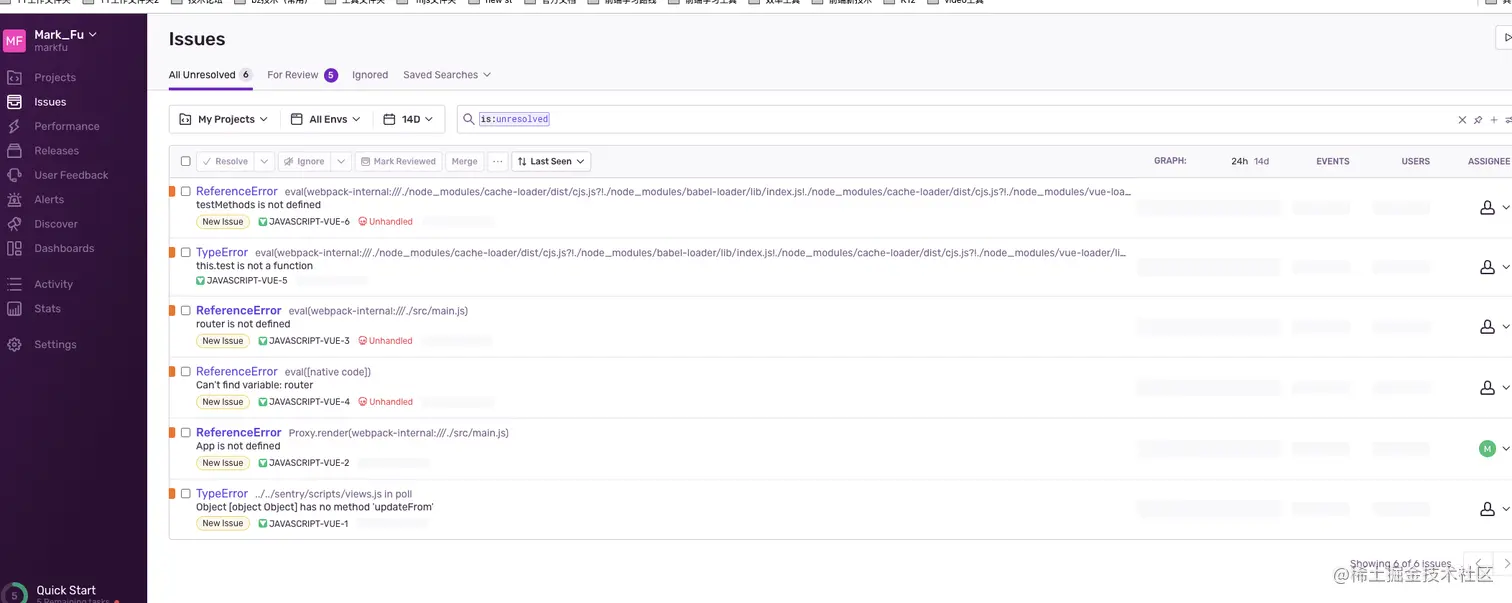Screen dimensions: 1512x603
Task: Open the Mark_Fu organization menu
Action: tap(66, 35)
